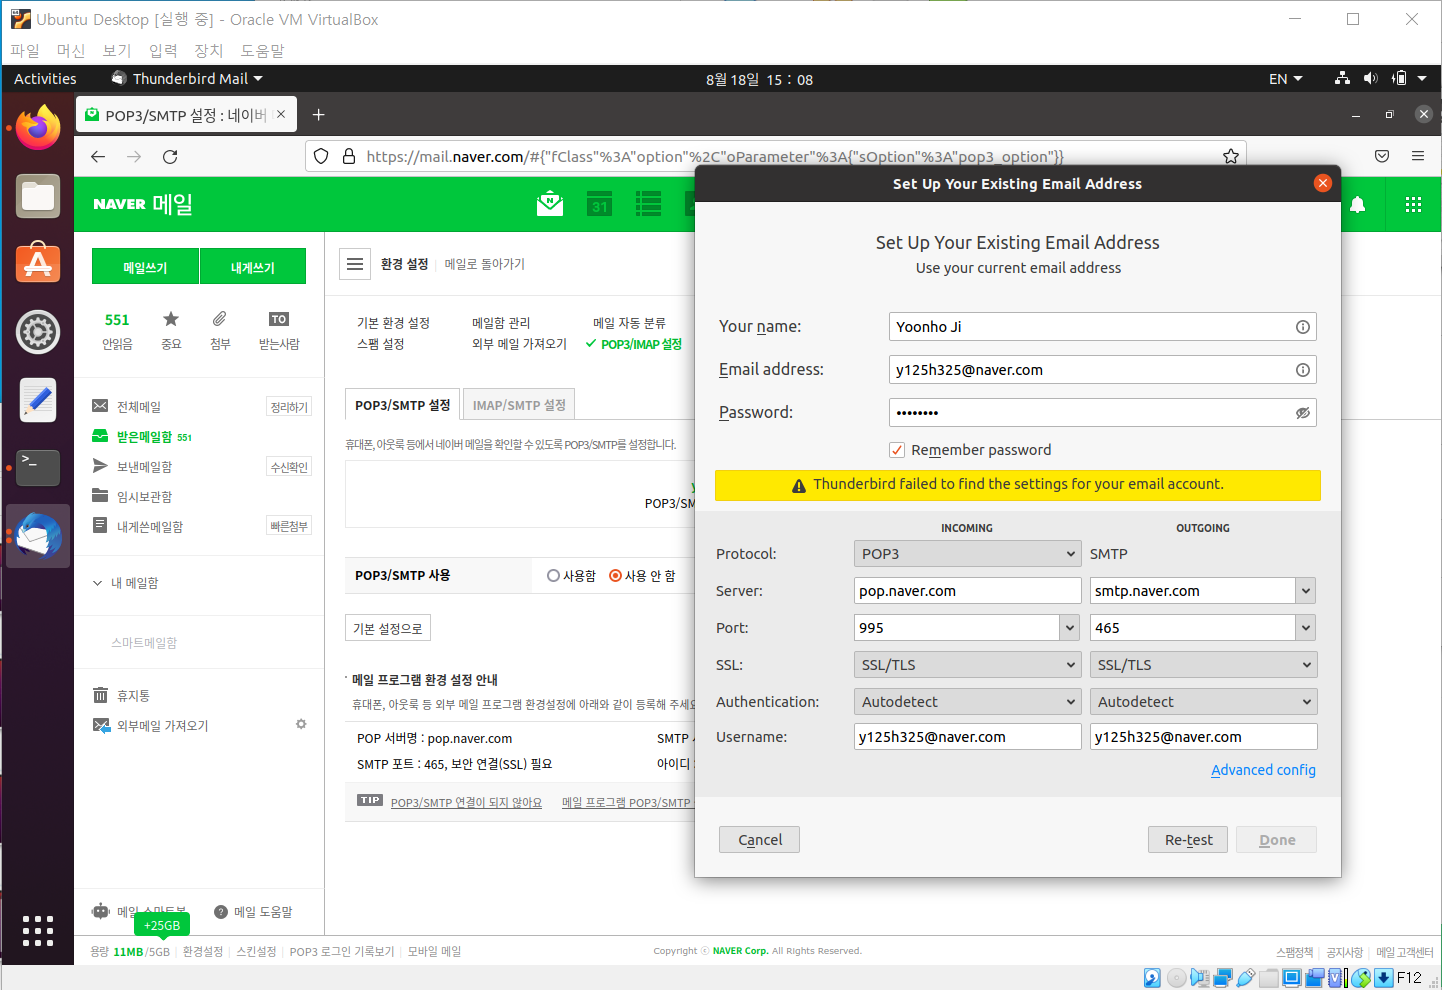Open Naver notifications bell
The width and height of the screenshot is (1442, 990).
(1358, 204)
